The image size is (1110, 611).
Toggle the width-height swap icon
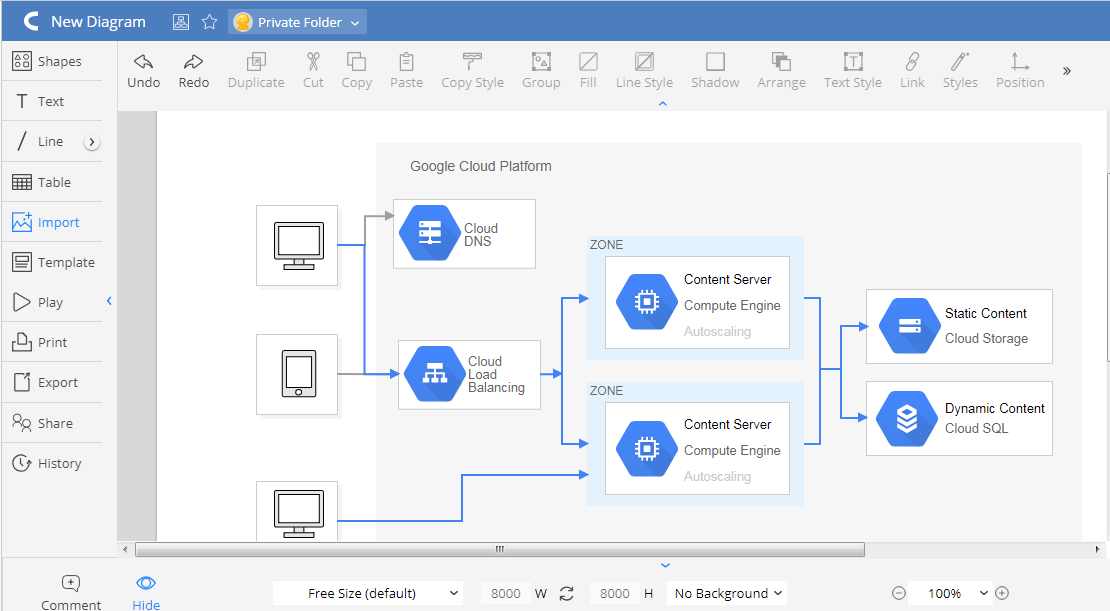click(x=567, y=593)
